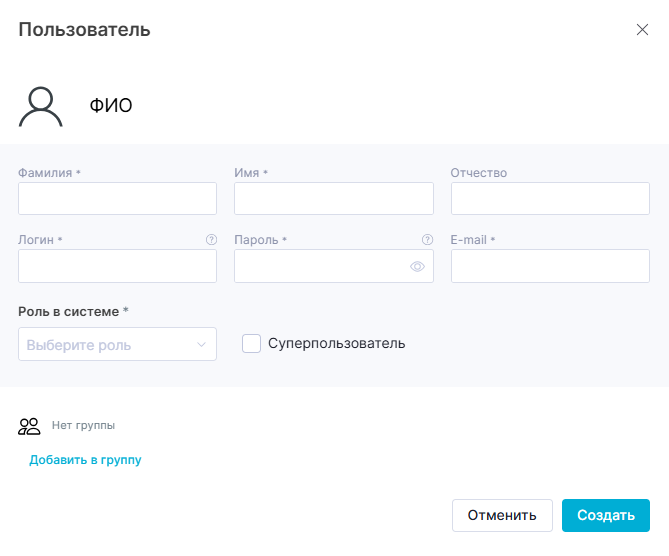Close the Пользователь dialog with the X
Image resolution: width=669 pixels, height=556 pixels.
642,30
